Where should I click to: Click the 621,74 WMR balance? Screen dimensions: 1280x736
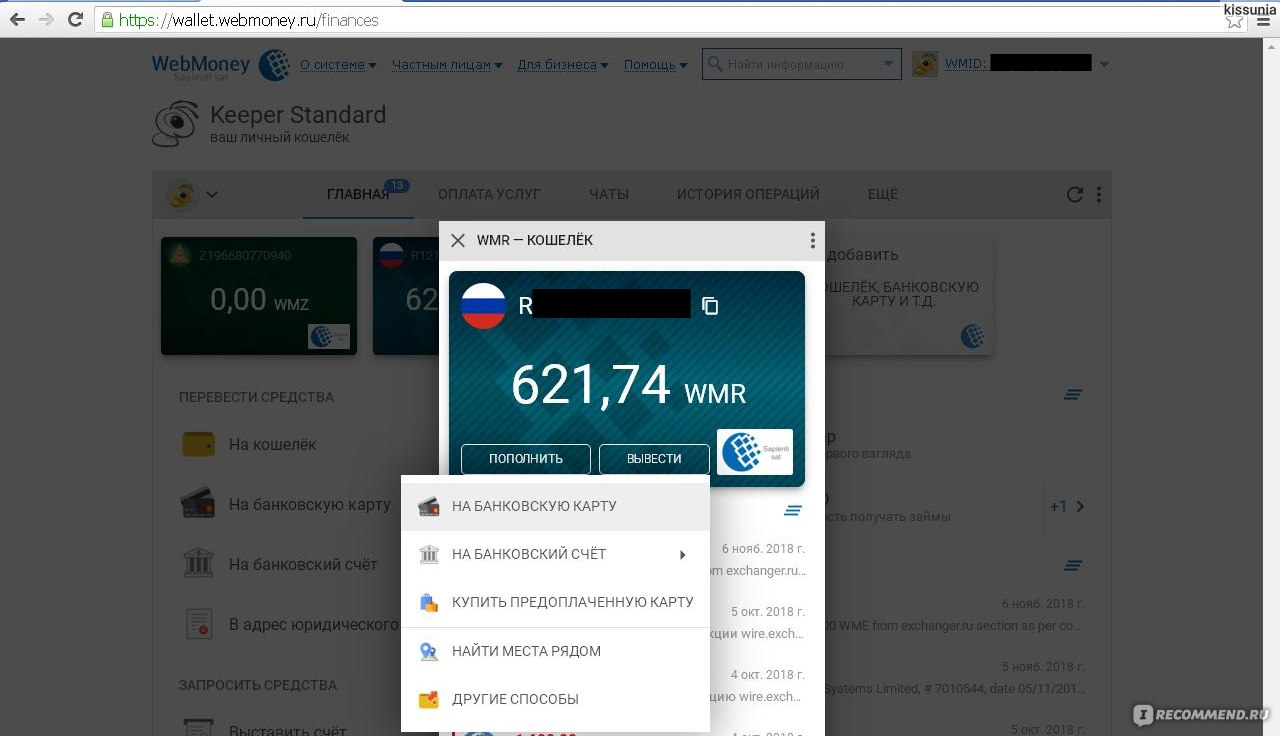point(628,385)
